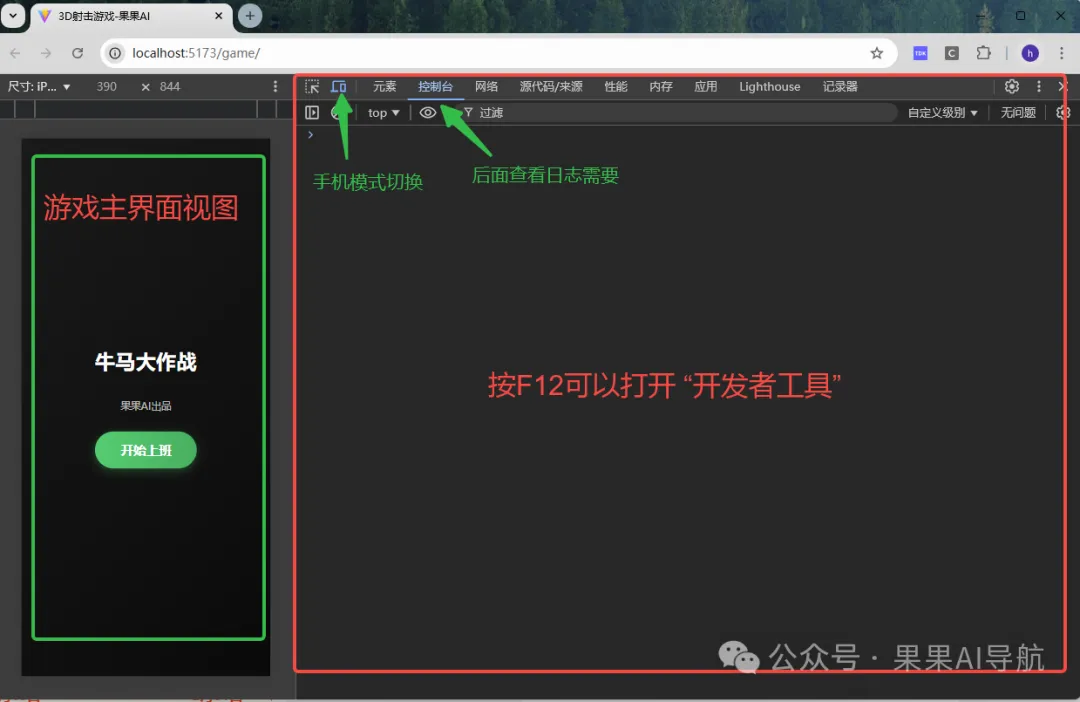Click the 无问题 issues indicator
Screen dimensions: 1080x702
1018,112
